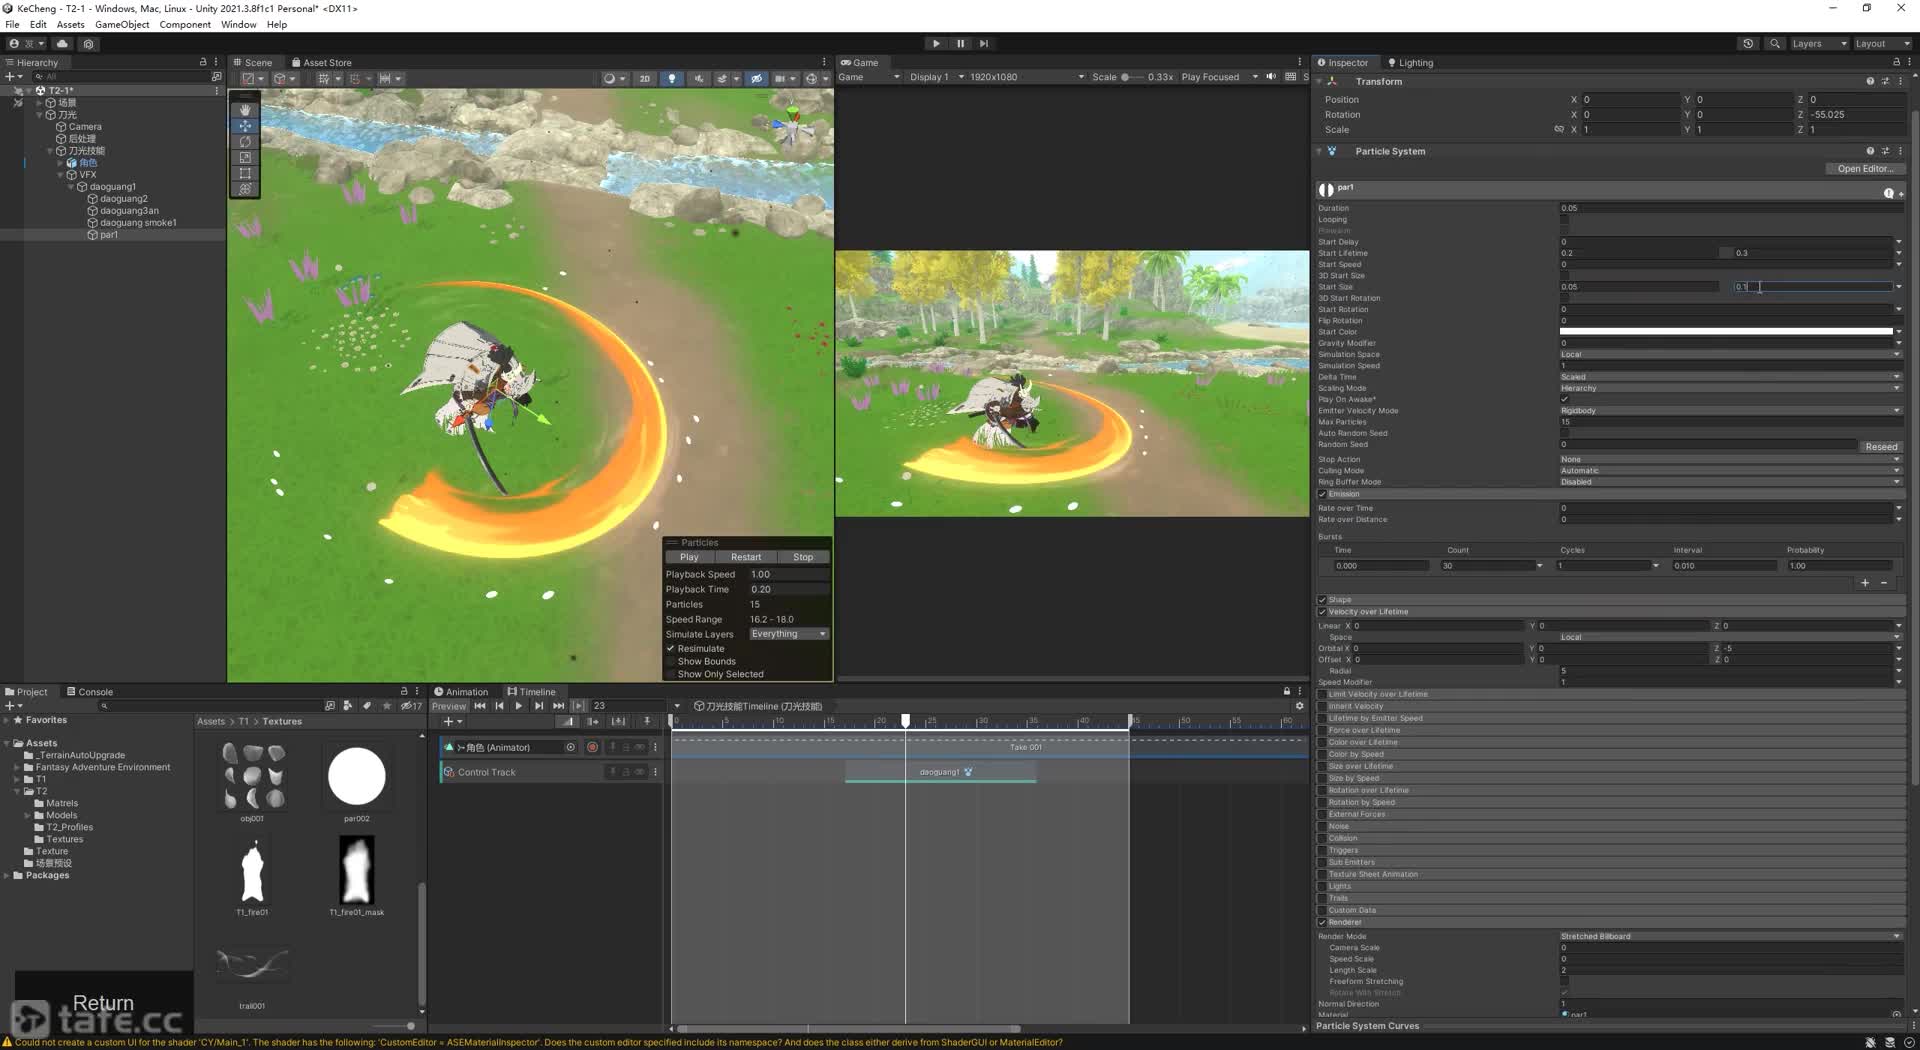Toggle scene audio mute icon
This screenshot has width=1920, height=1050.
pos(698,78)
